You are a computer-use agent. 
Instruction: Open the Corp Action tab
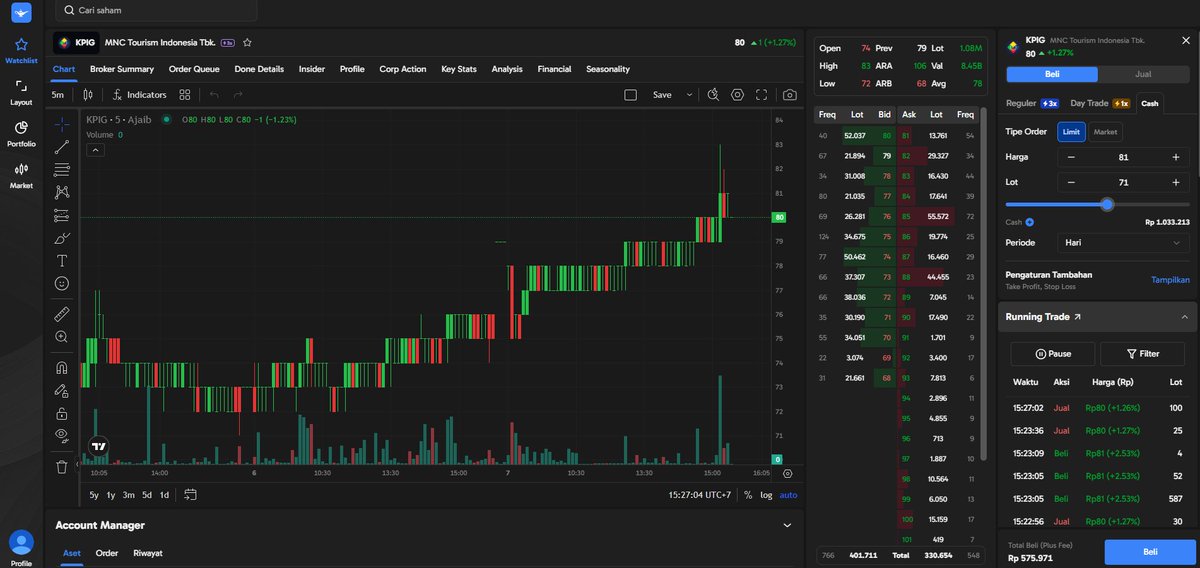pos(403,69)
